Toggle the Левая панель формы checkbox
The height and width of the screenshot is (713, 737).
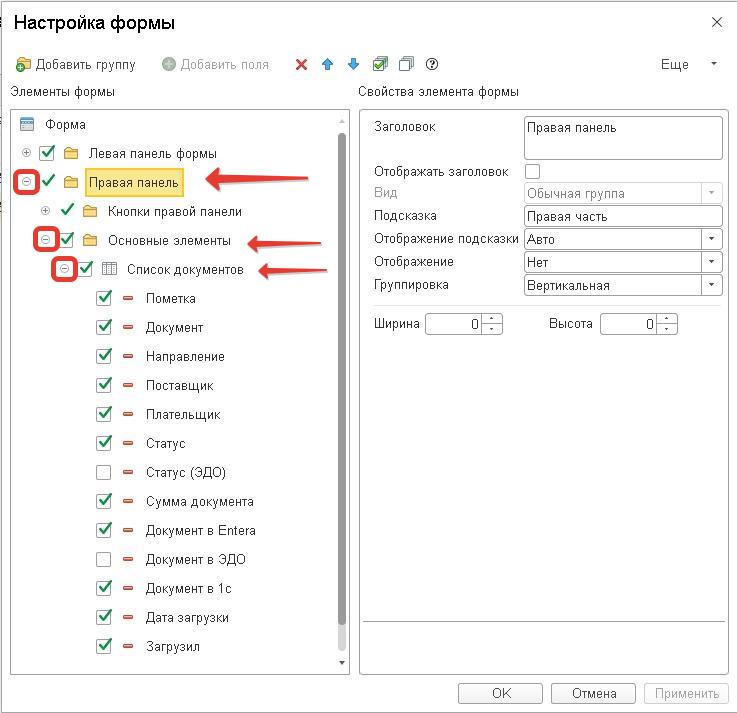[x=47, y=153]
